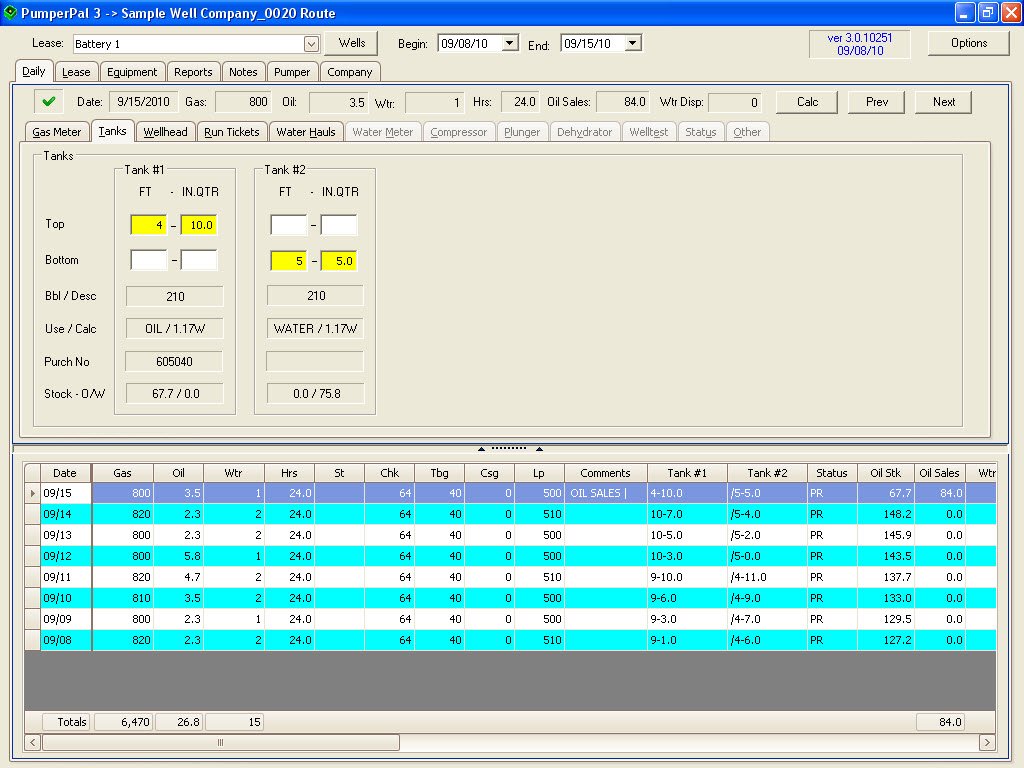1024x768 pixels.
Task: Click the Wtr Disp field
Action: 735,102
